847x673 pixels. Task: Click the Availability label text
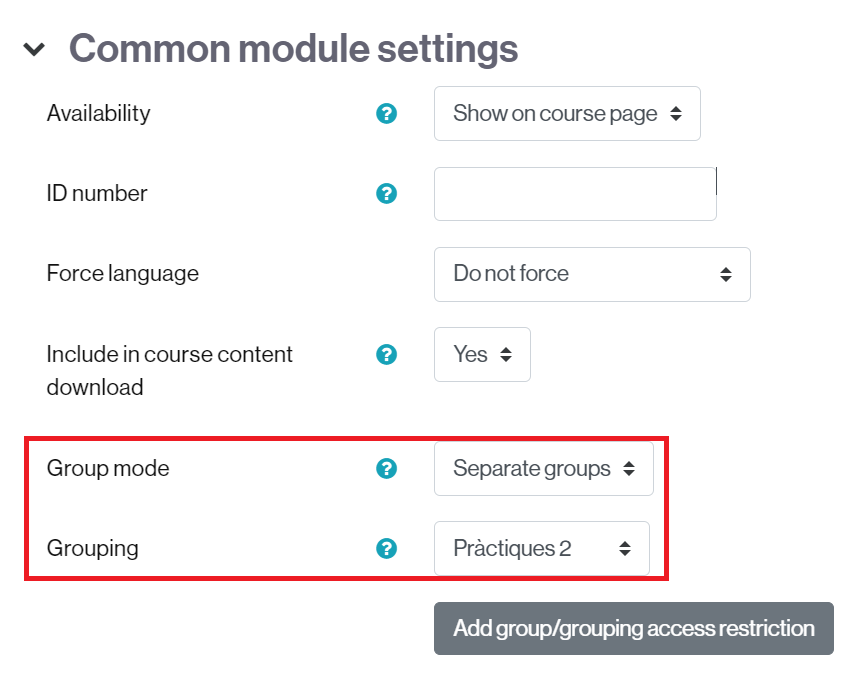98,113
